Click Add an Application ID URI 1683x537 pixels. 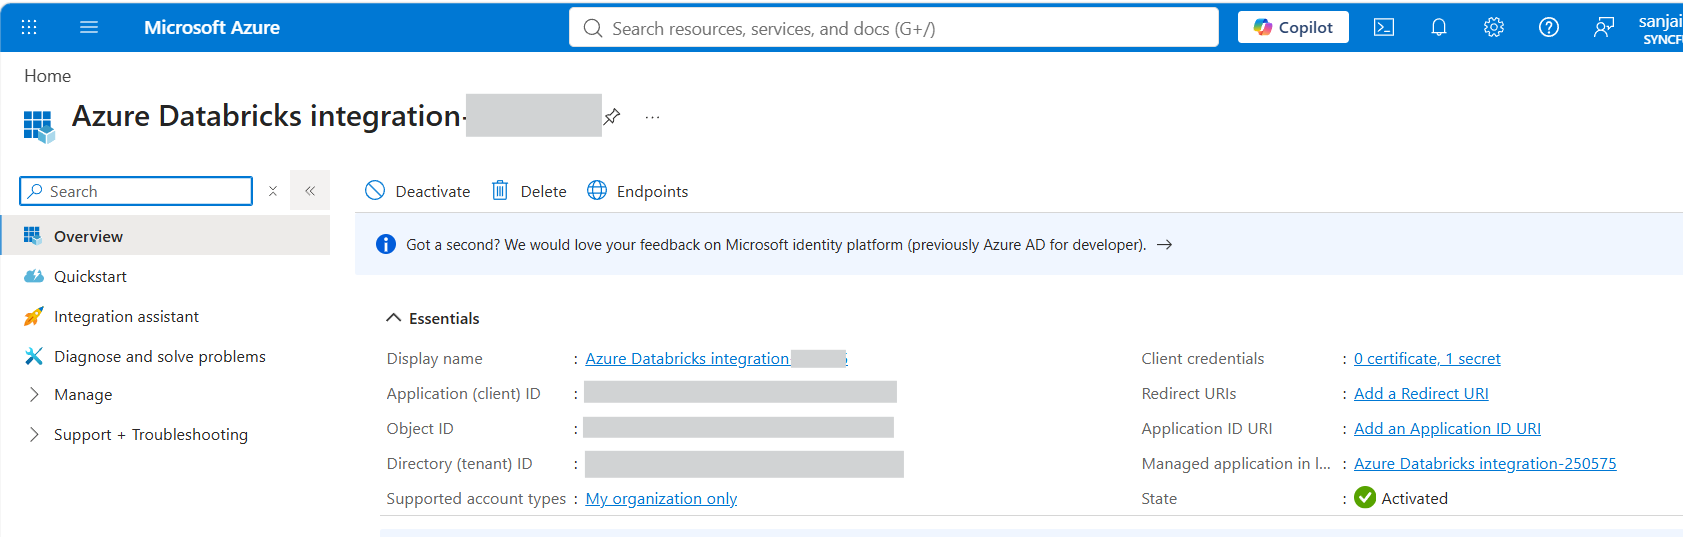coord(1447,428)
